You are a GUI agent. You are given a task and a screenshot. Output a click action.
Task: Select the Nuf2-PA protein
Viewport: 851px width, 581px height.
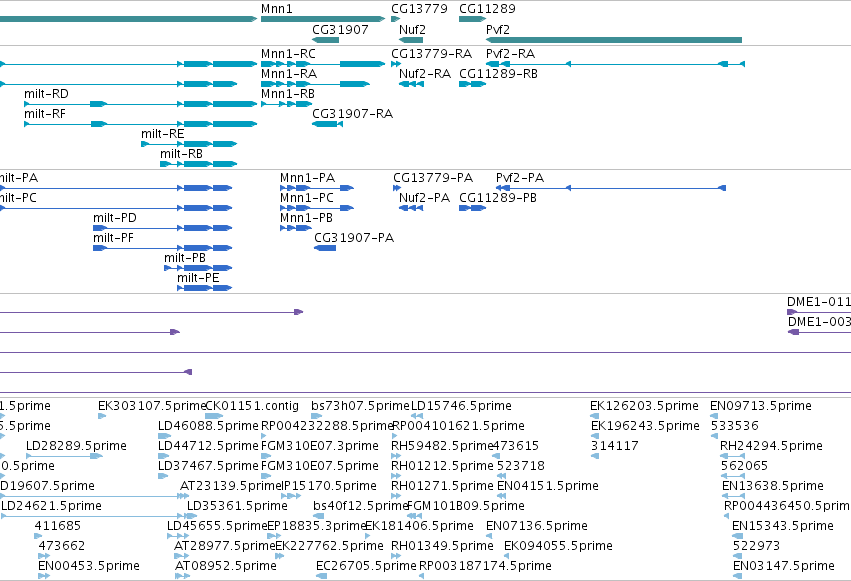click(411, 208)
